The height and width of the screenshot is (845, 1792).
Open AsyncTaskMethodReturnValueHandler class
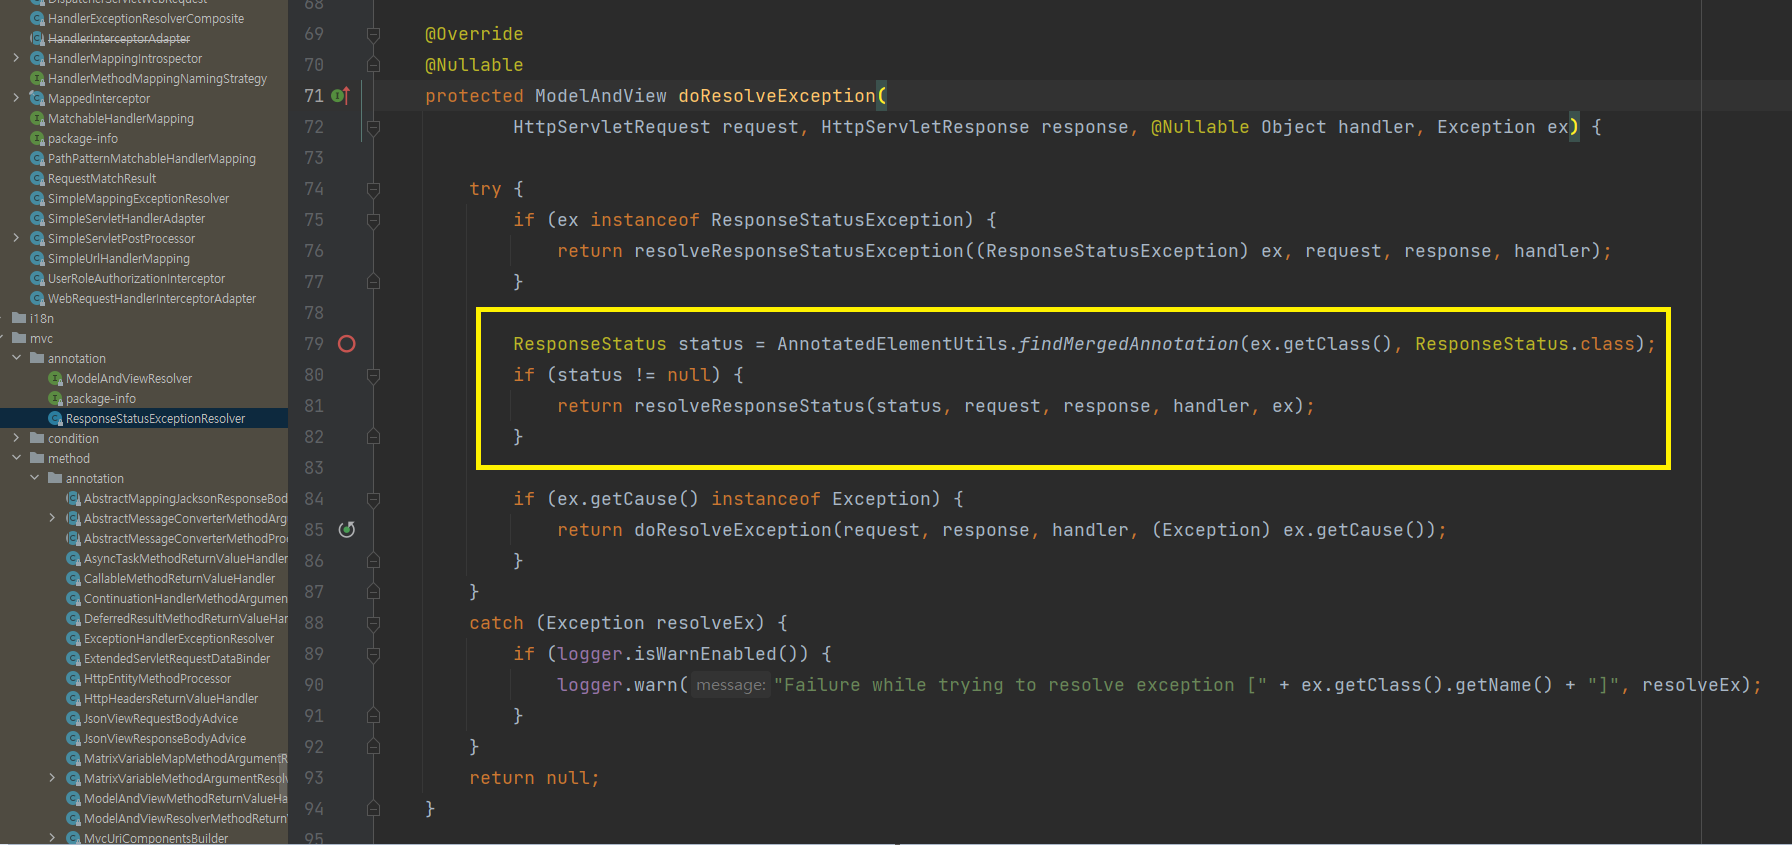186,558
